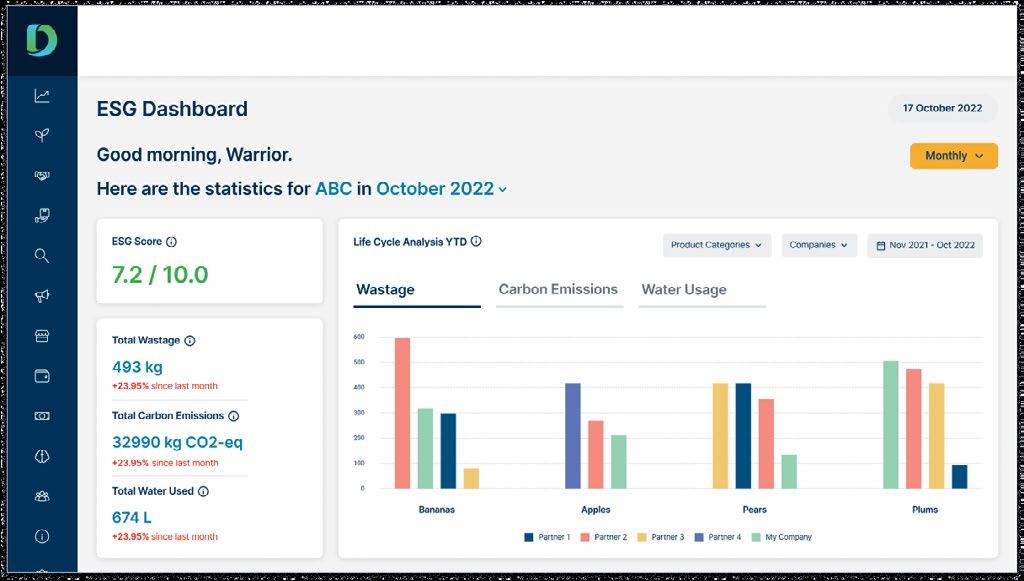Screen dimensions: 1024x581
Task: Open the Nov 2021 - Oct 2022 date range
Action: pyautogui.click(x=925, y=245)
